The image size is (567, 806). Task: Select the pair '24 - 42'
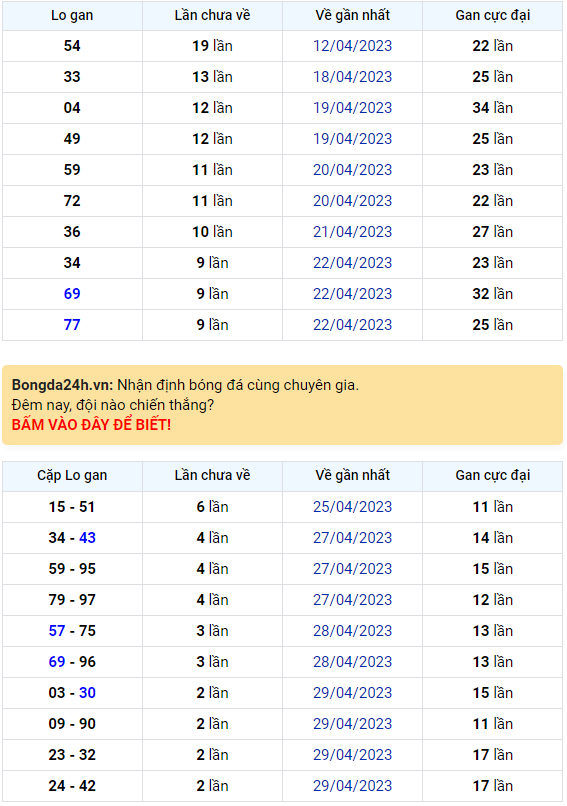pyautogui.click(x=72, y=785)
